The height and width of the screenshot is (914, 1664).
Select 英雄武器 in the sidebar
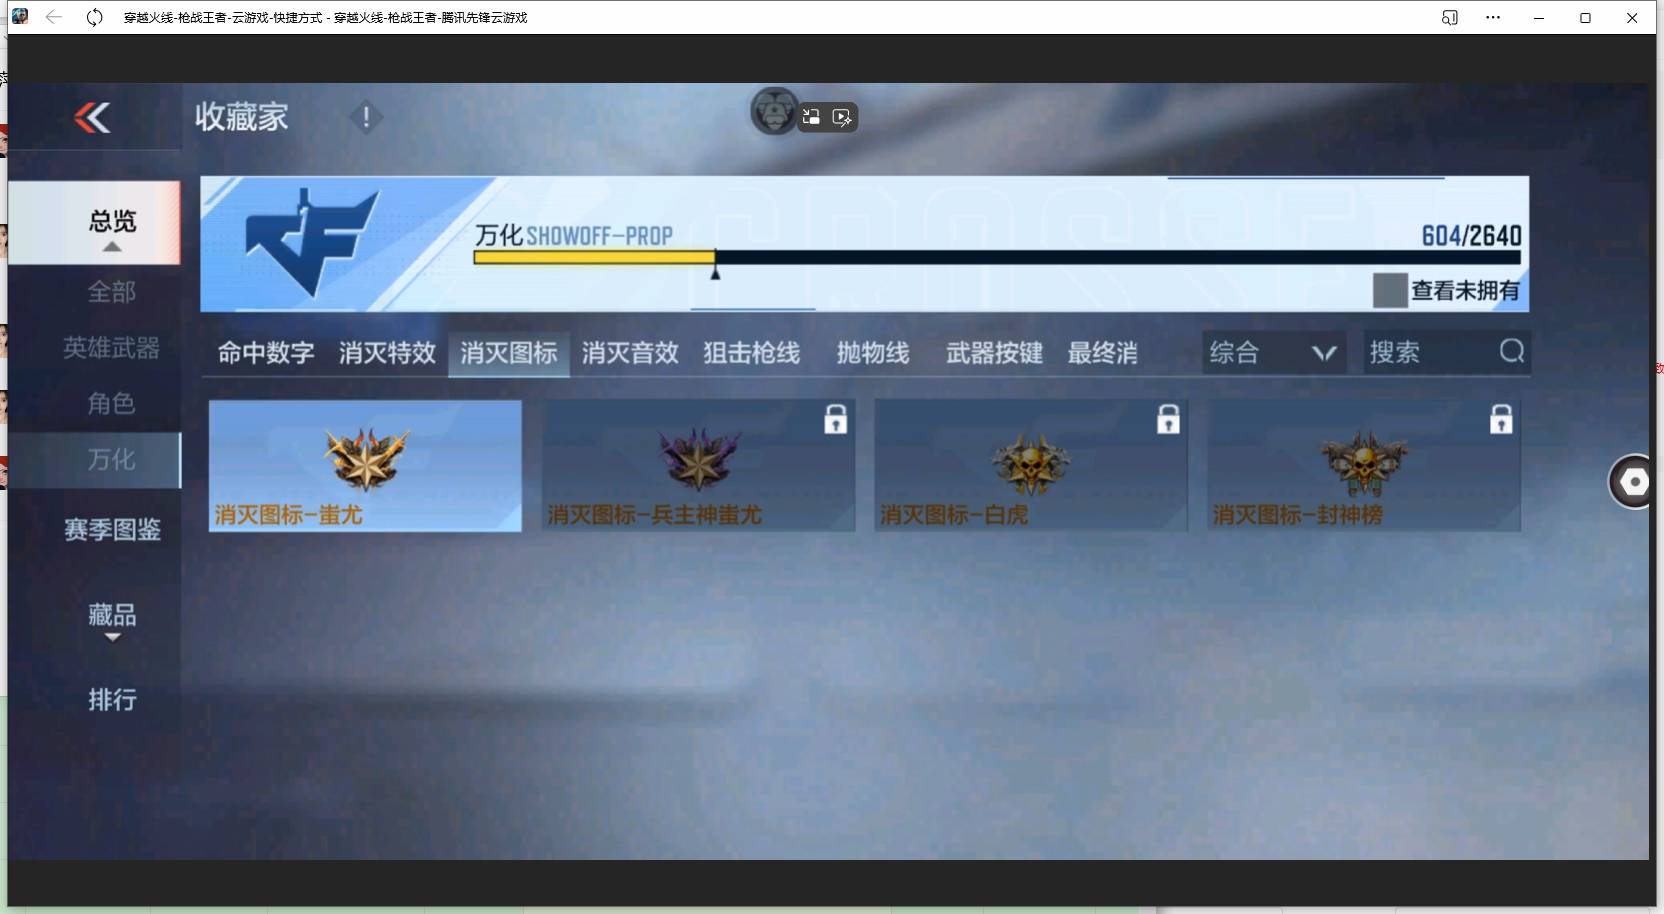point(111,348)
